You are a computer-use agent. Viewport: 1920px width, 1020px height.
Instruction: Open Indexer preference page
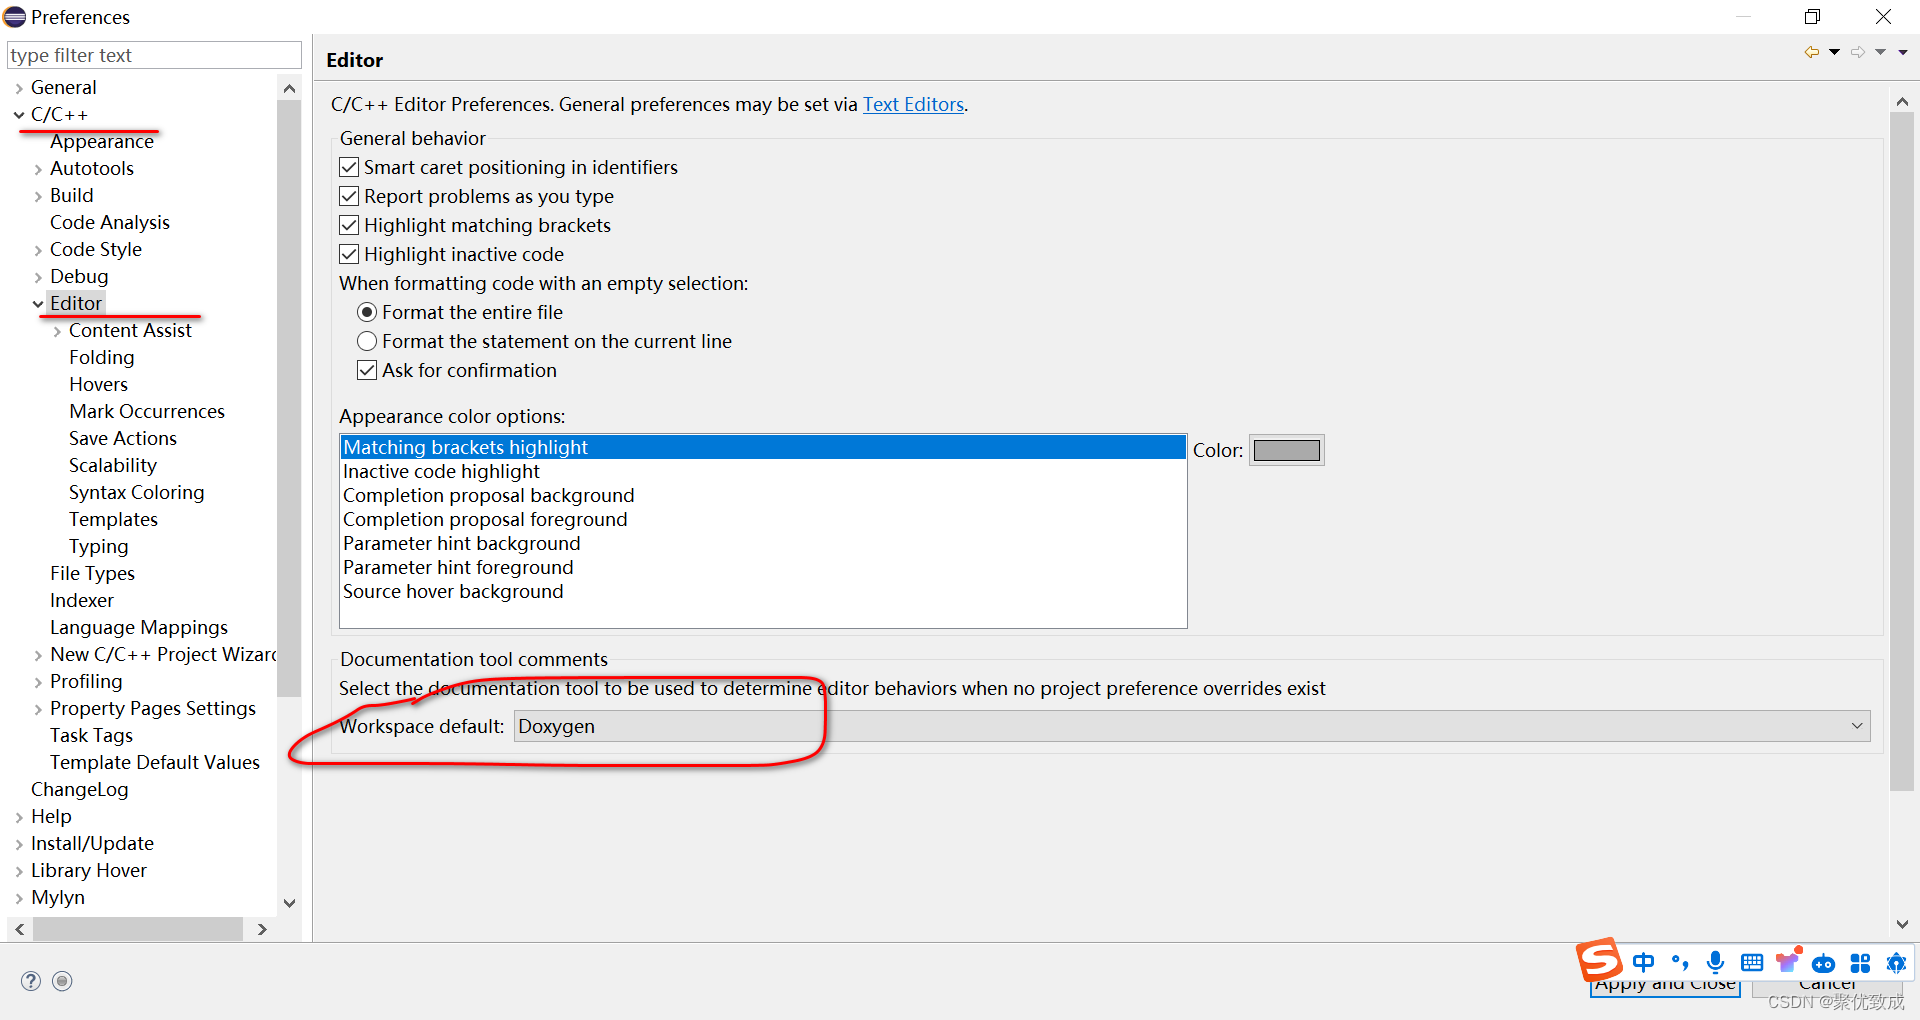[82, 600]
